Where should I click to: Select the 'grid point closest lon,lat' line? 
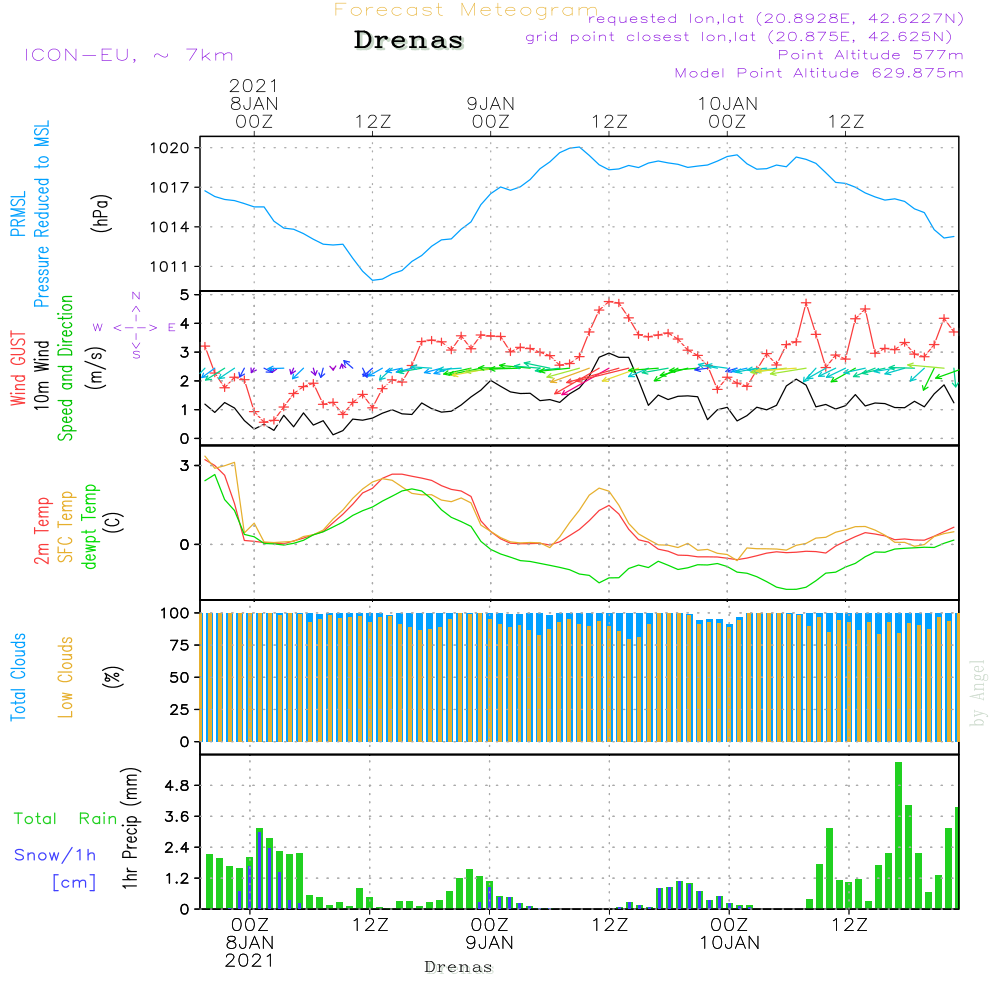(738, 37)
